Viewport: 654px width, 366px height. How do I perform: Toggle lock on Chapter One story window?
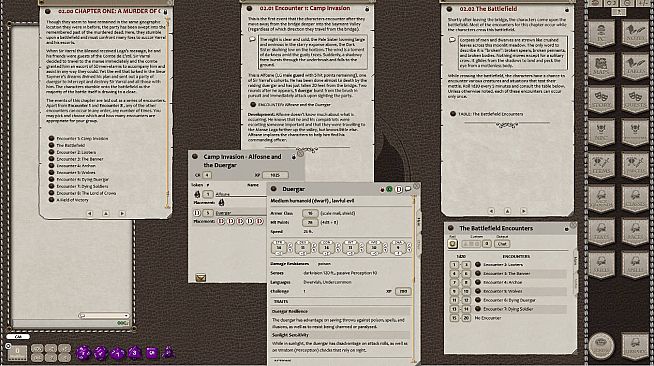coord(165,12)
